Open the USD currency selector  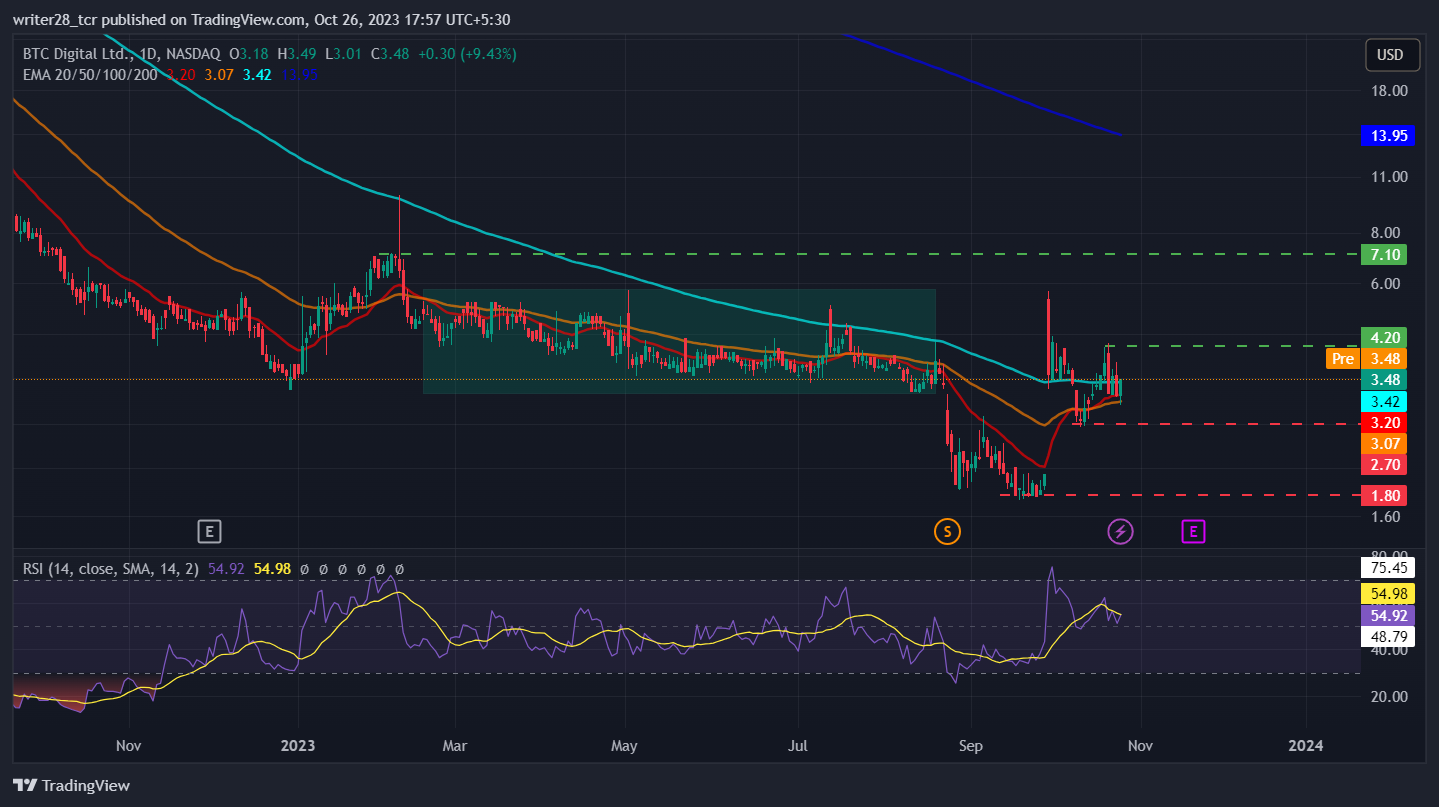click(x=1392, y=55)
